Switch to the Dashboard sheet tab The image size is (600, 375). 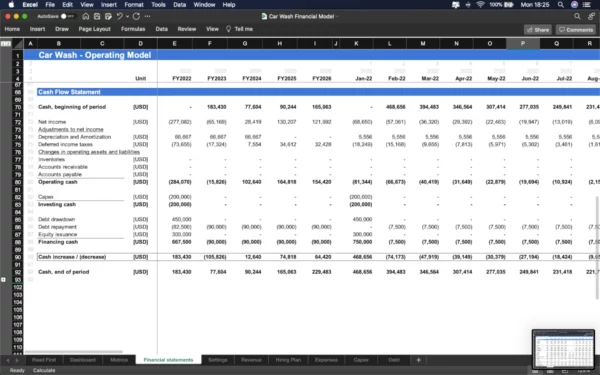point(83,360)
